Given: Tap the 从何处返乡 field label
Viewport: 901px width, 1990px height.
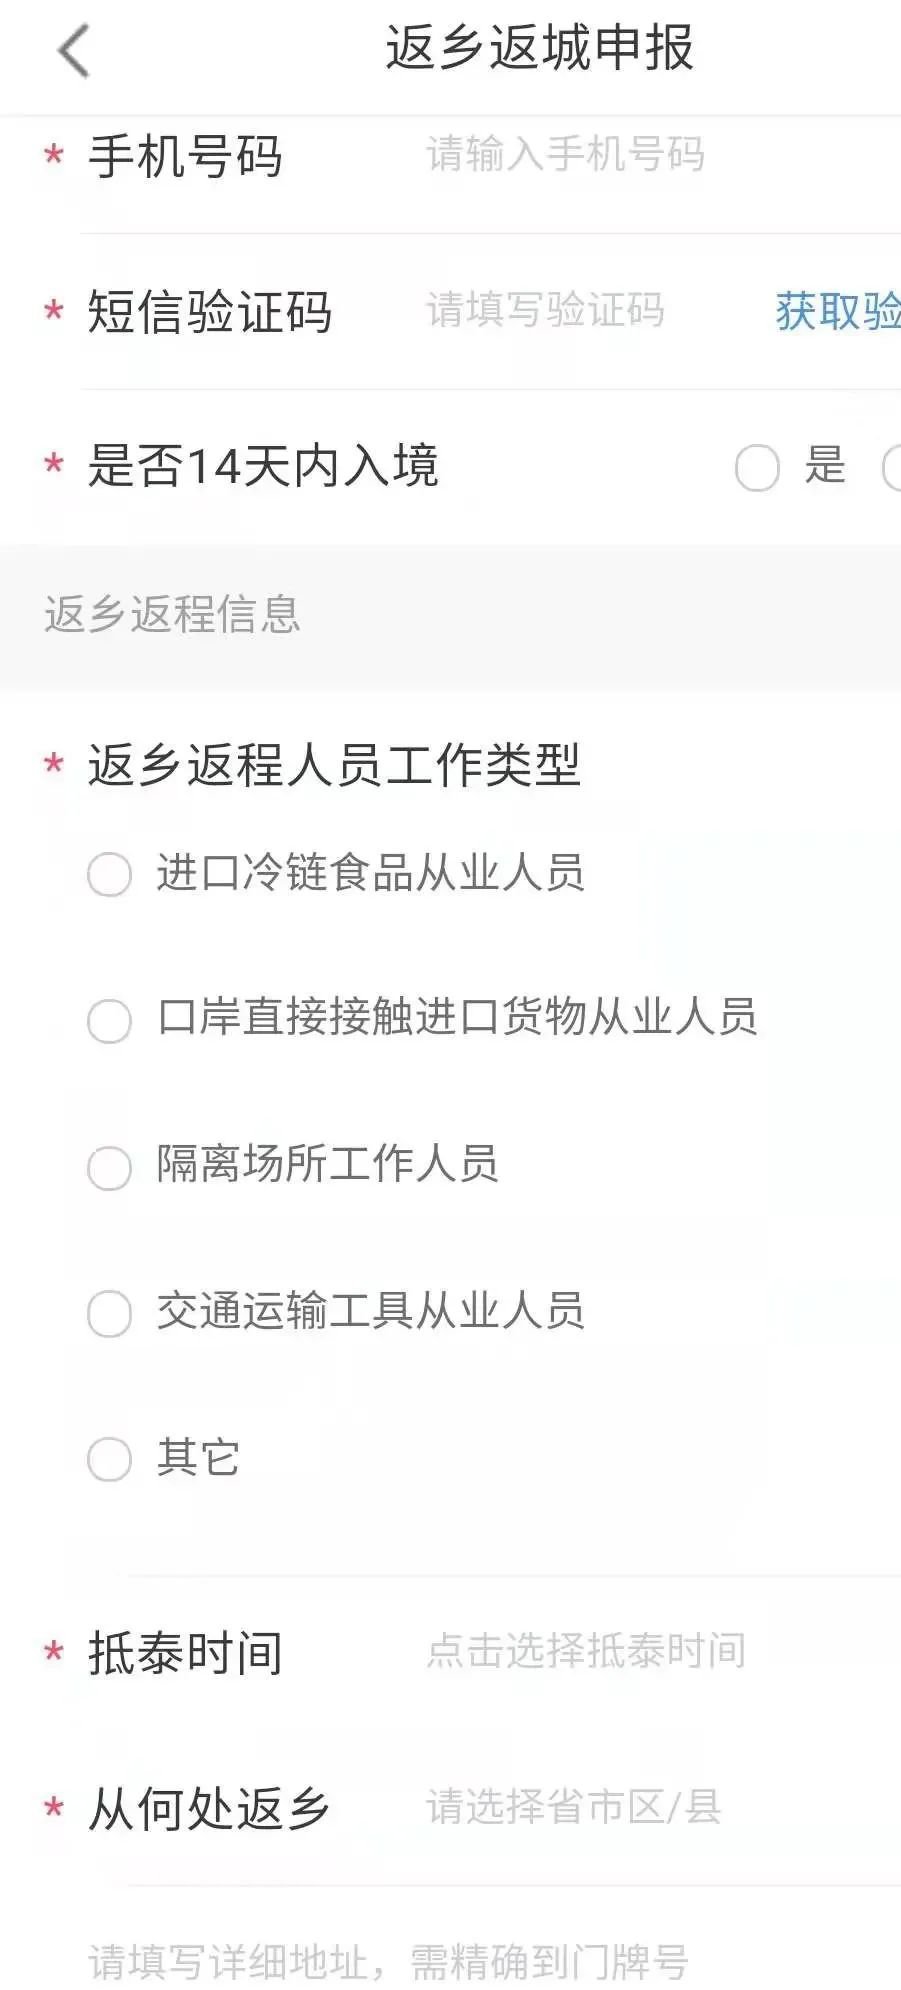Looking at the screenshot, I should (x=208, y=1808).
